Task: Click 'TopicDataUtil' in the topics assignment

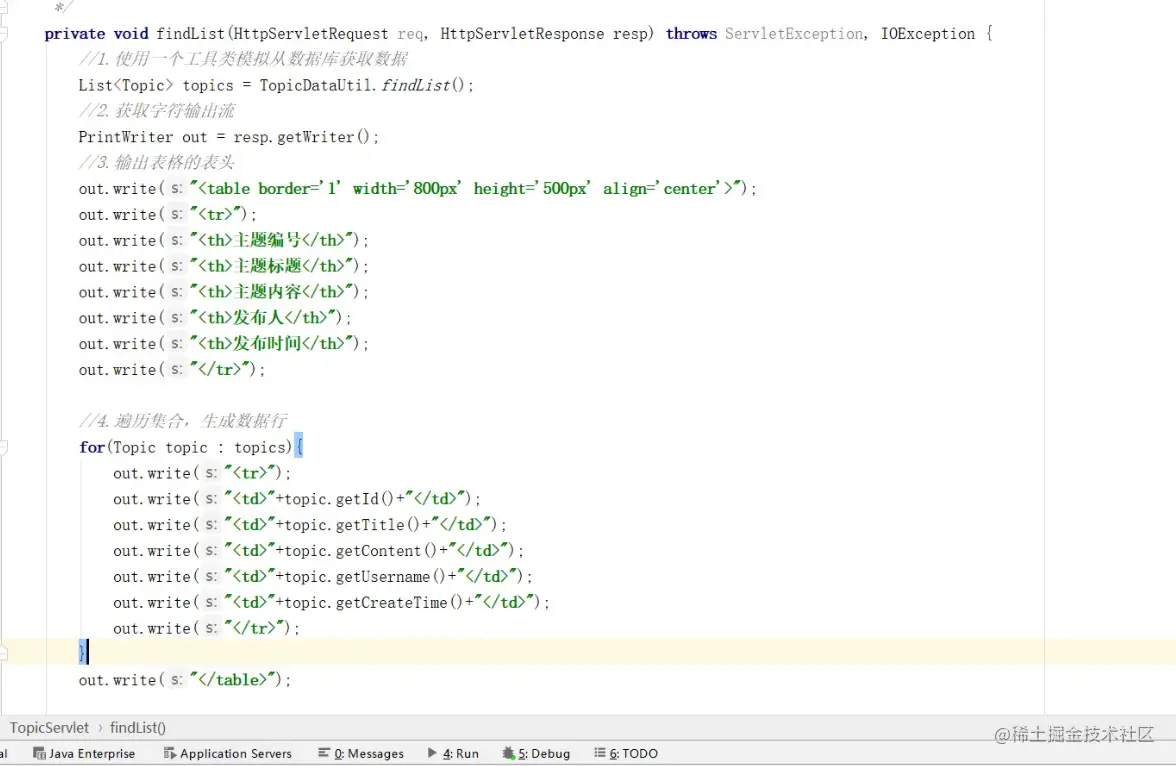Action: click(315, 86)
